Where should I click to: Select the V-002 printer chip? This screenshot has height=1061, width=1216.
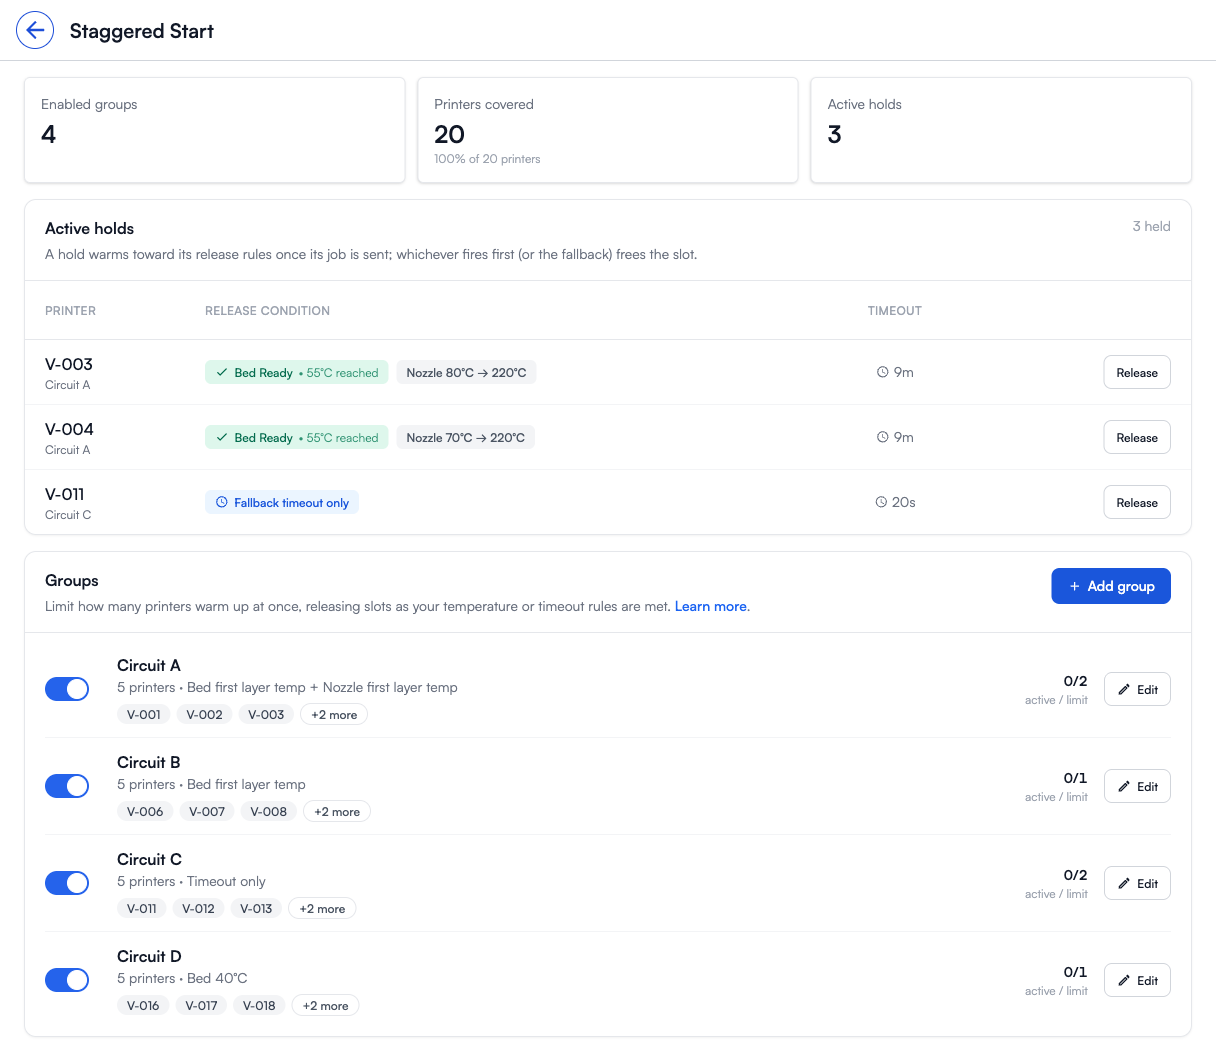point(205,715)
